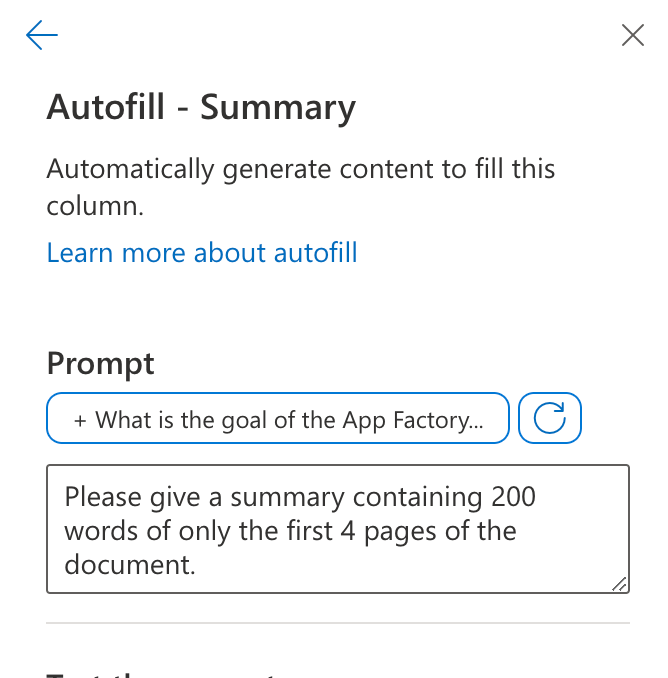Close the Autofill panel with X
Viewport: 668px width, 678px height.
click(632, 36)
